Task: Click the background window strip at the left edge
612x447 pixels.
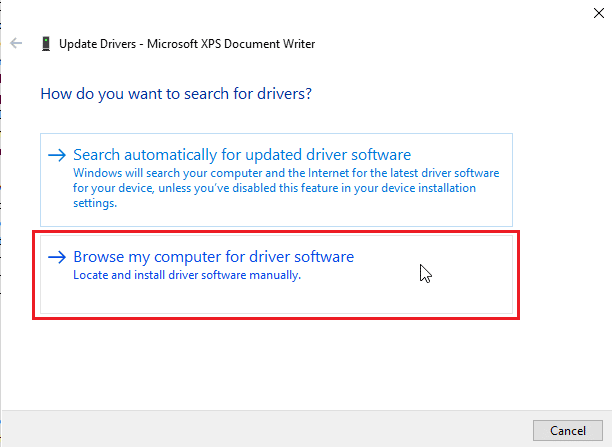Action: [2, 250]
